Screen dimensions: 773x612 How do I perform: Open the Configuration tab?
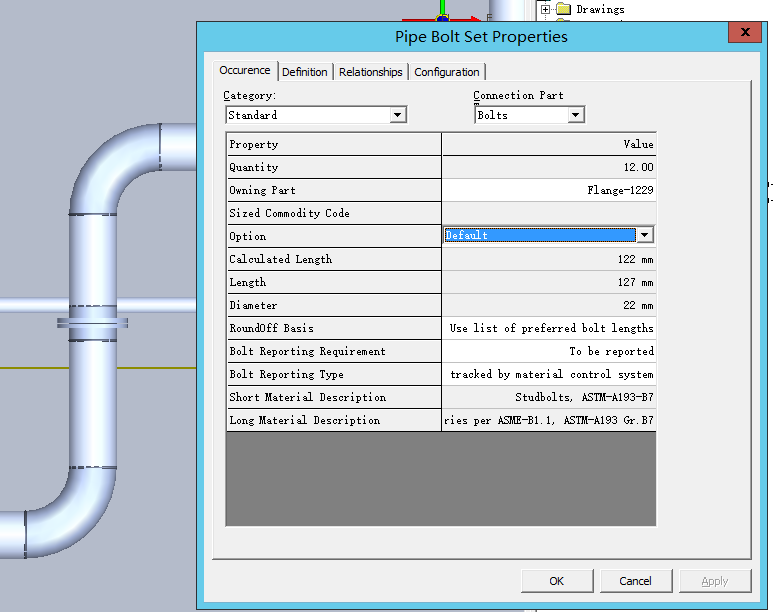[447, 72]
